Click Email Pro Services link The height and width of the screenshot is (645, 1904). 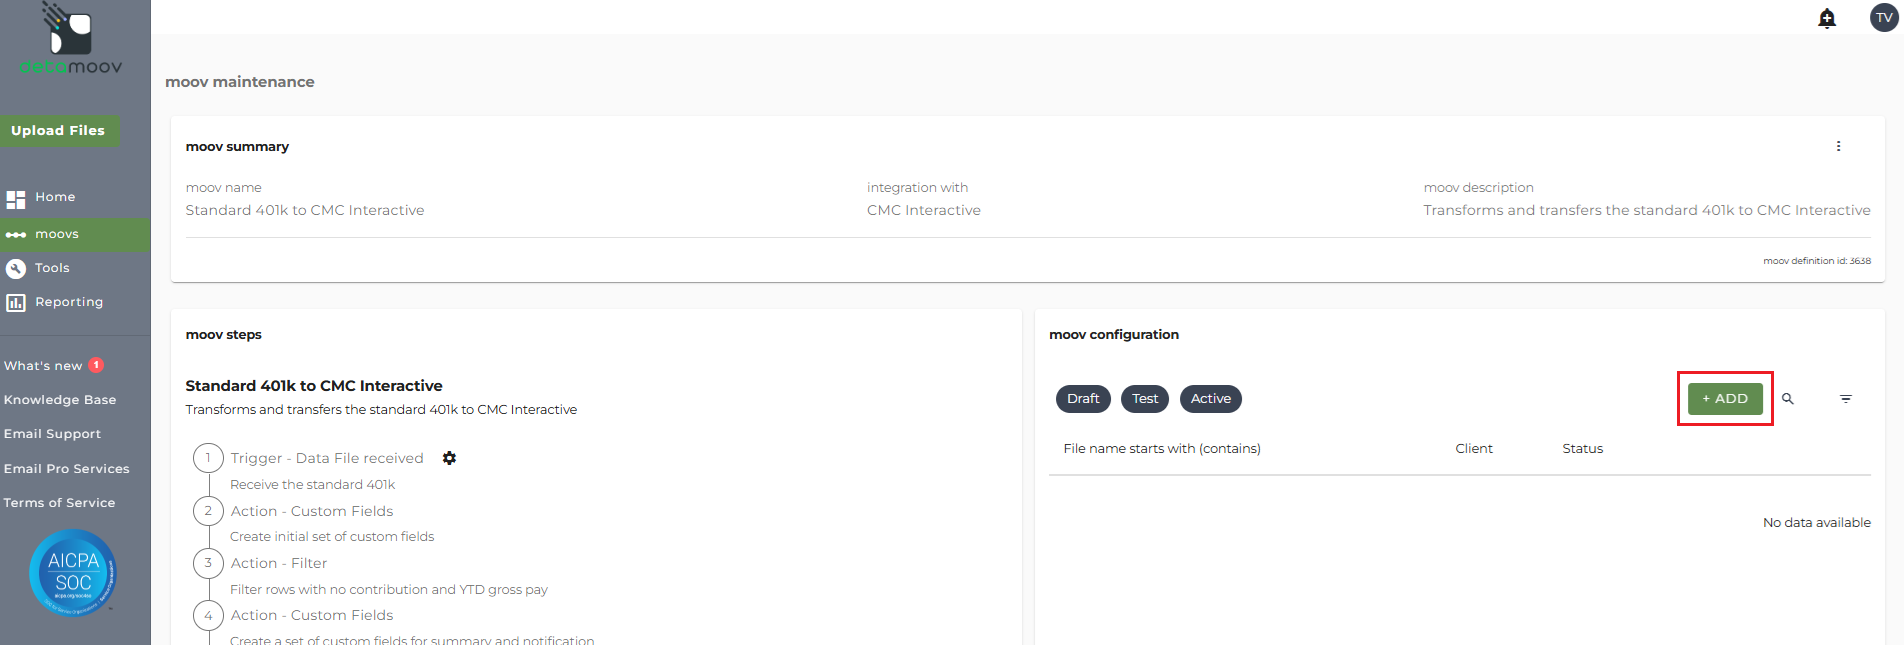[66, 469]
